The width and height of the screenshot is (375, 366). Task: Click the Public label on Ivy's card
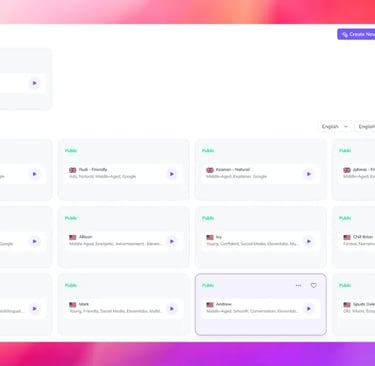[x=208, y=218]
